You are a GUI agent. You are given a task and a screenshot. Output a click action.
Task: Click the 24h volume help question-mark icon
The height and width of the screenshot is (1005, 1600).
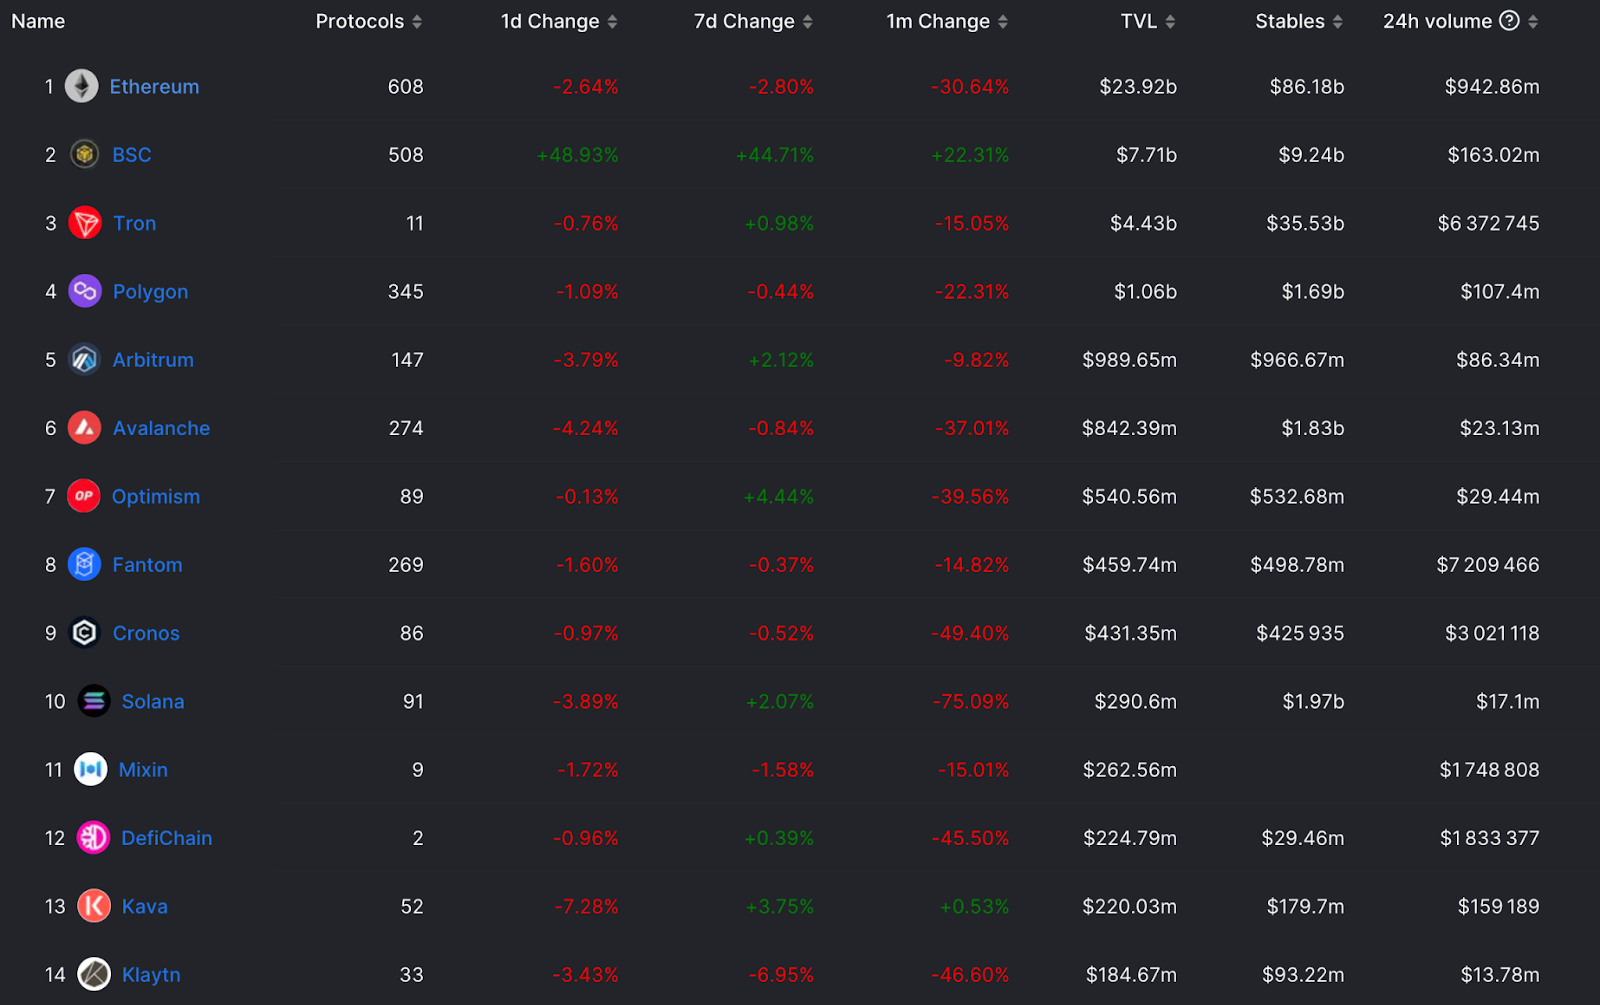click(x=1510, y=20)
